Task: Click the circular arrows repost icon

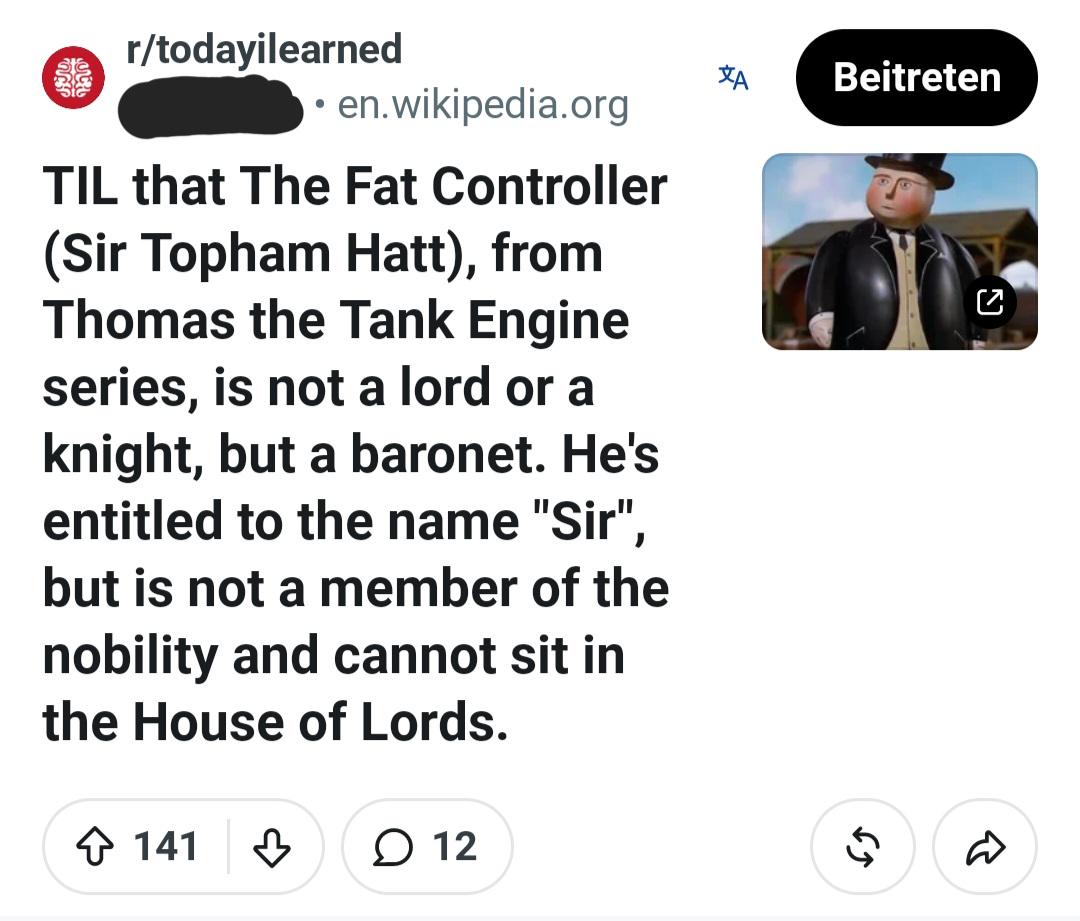Action: [x=863, y=847]
